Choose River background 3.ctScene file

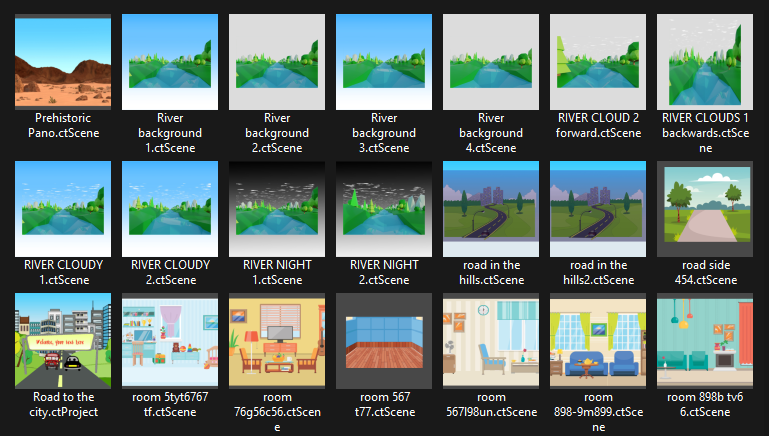click(384, 62)
